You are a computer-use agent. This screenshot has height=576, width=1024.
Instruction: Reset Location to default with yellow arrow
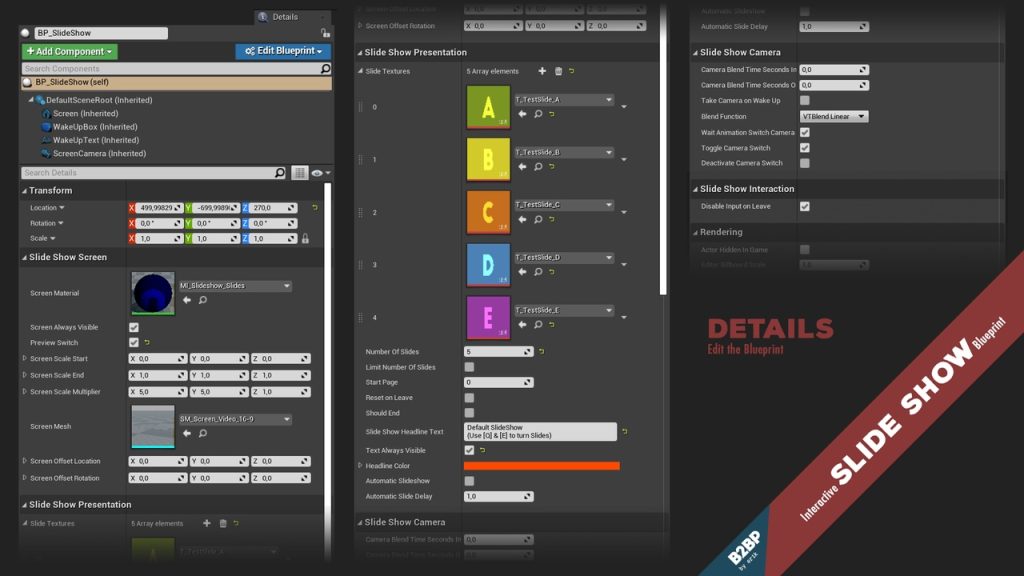pyautogui.click(x=315, y=208)
